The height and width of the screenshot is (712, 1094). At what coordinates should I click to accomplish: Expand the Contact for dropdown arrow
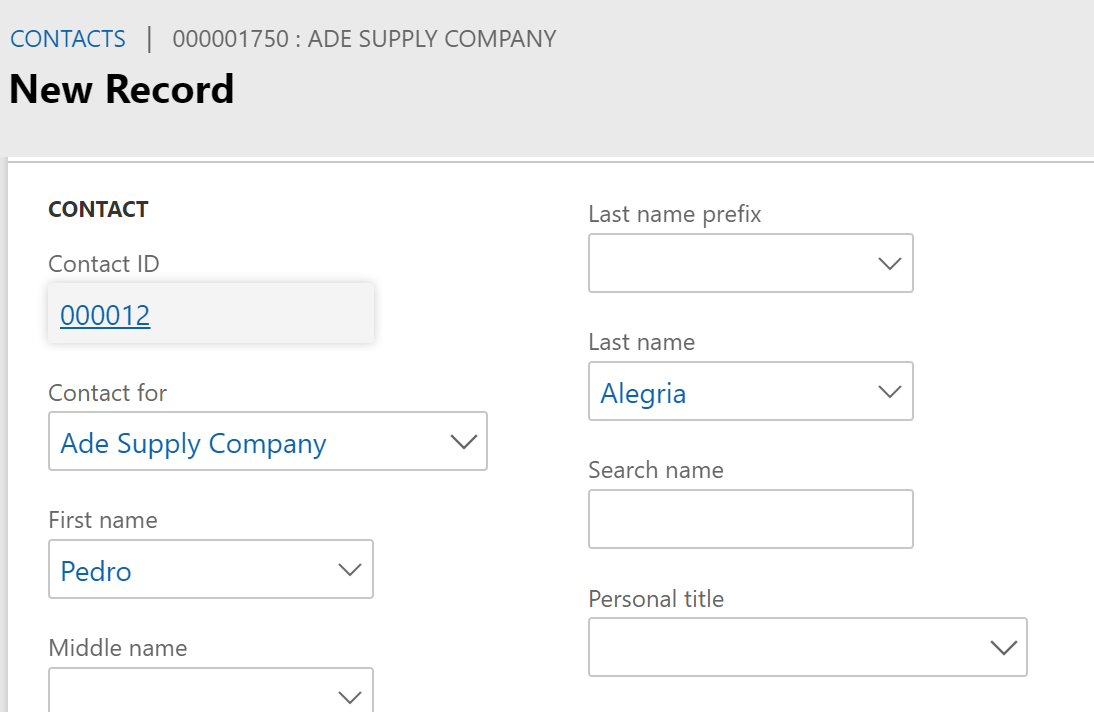(463, 442)
